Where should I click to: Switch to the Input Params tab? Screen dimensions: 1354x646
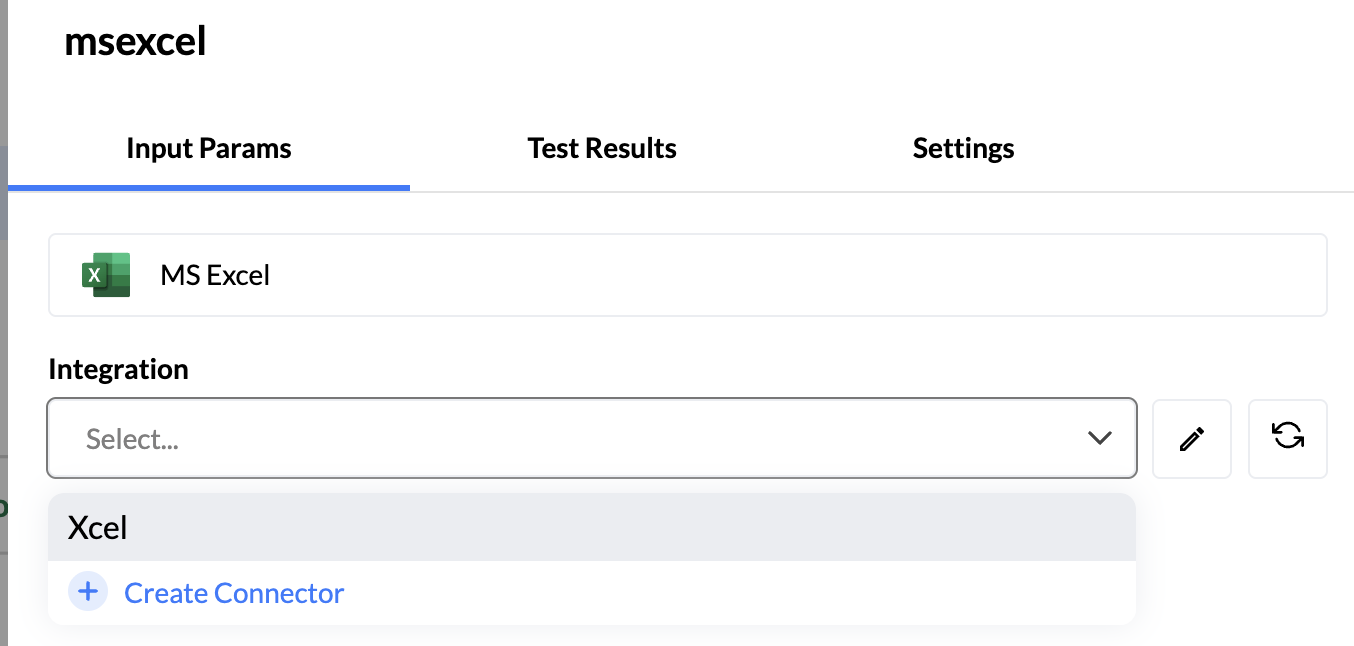pos(208,149)
